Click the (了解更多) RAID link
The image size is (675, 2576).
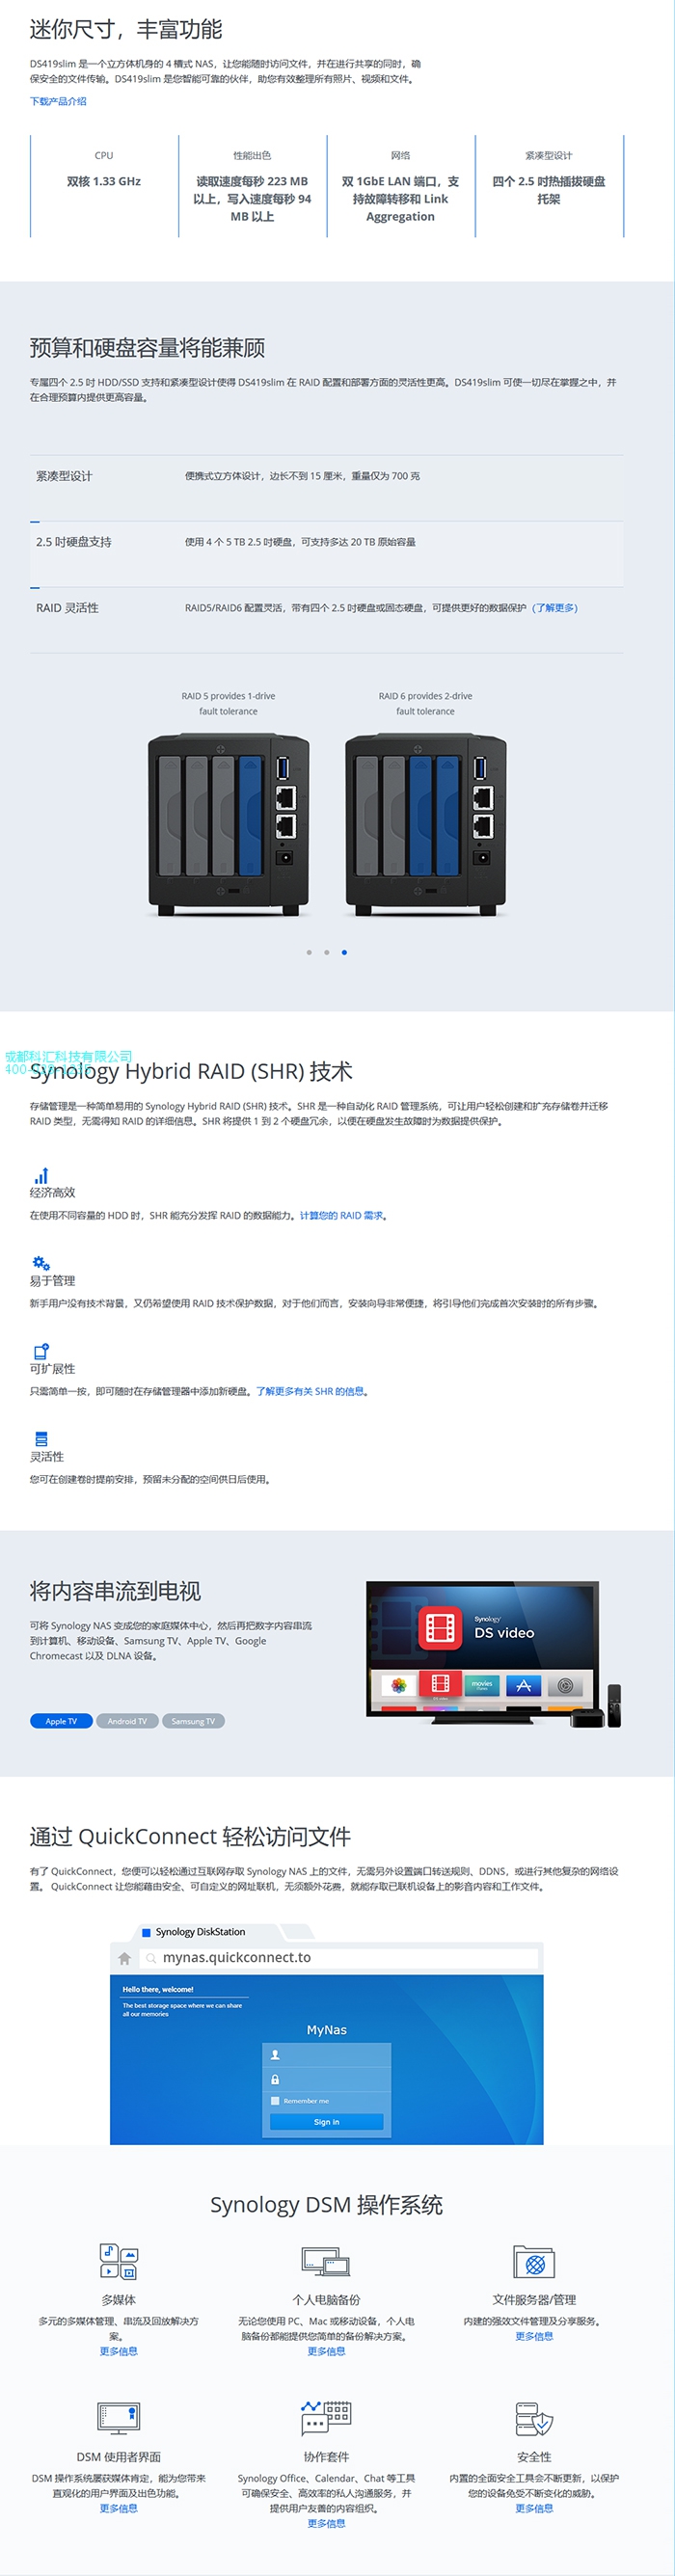coord(554,608)
